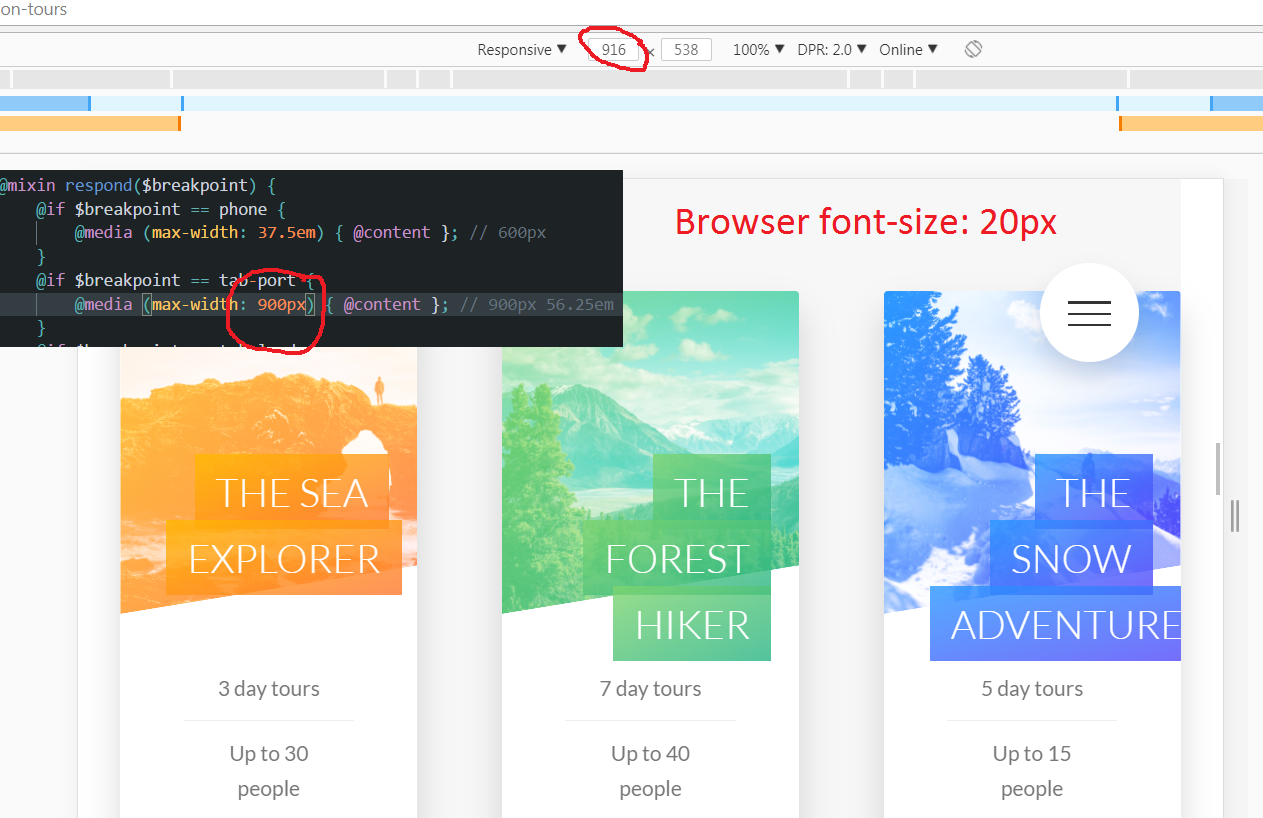This screenshot has width=1263, height=818.
Task: Click the "EXPLORER" heading text
Action: pos(284,559)
